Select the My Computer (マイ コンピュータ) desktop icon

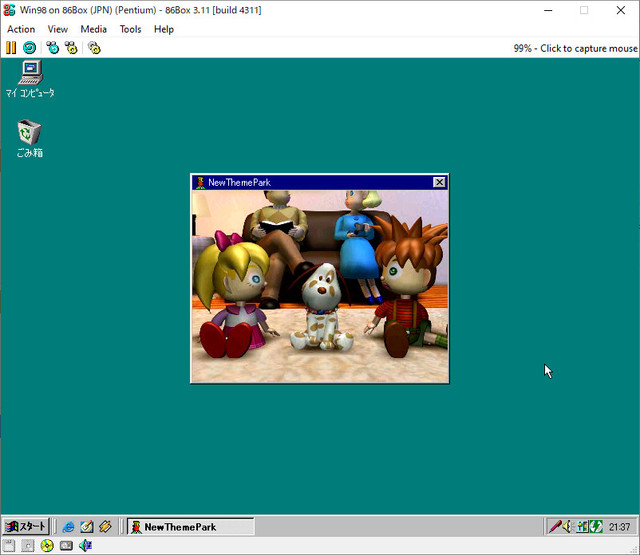[x=30, y=79]
